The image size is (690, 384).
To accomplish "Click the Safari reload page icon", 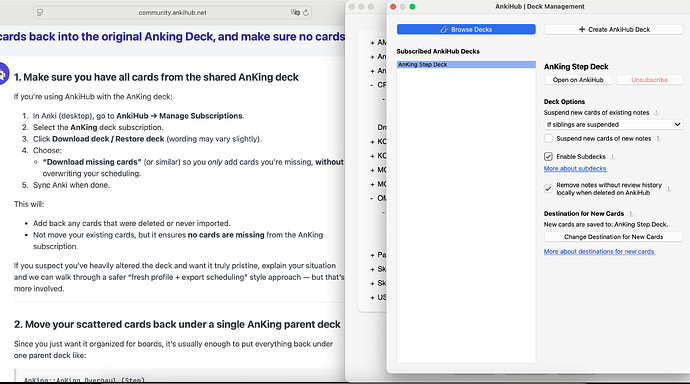I will [305, 13].
